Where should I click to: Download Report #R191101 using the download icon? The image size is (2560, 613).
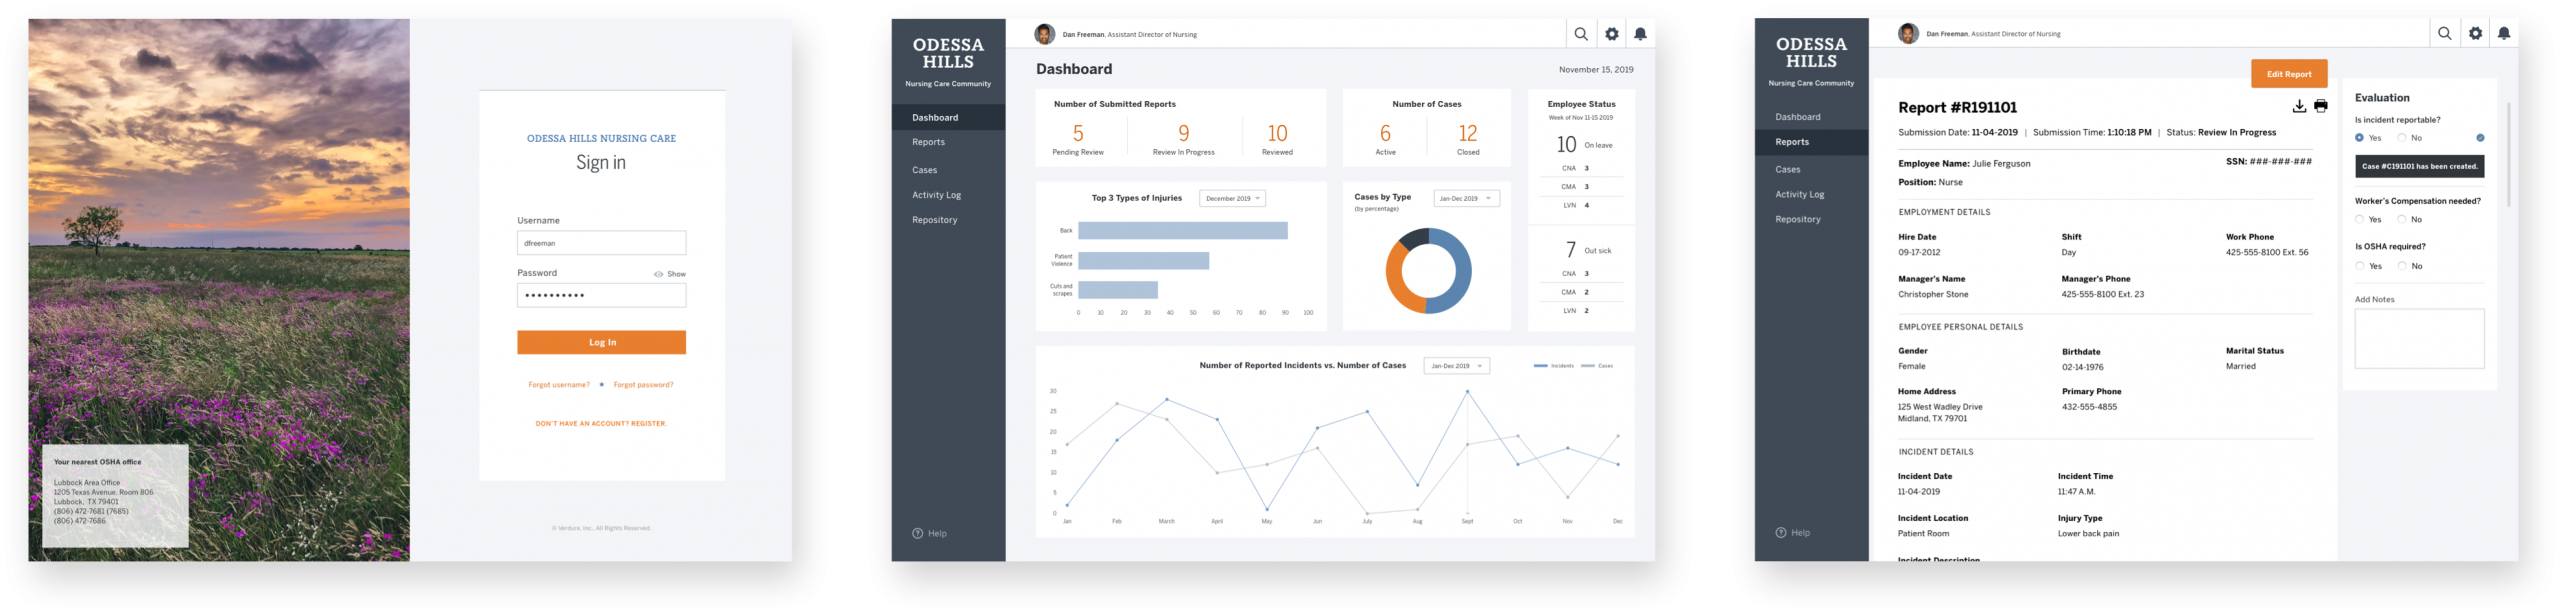click(2299, 106)
